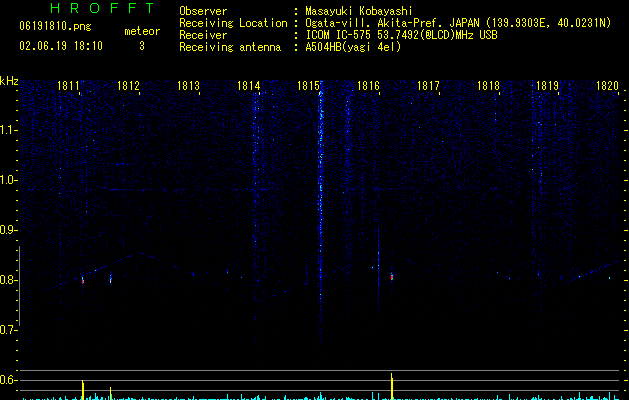Click the 1816 time marker
This screenshot has height=400, width=629.
(368, 86)
